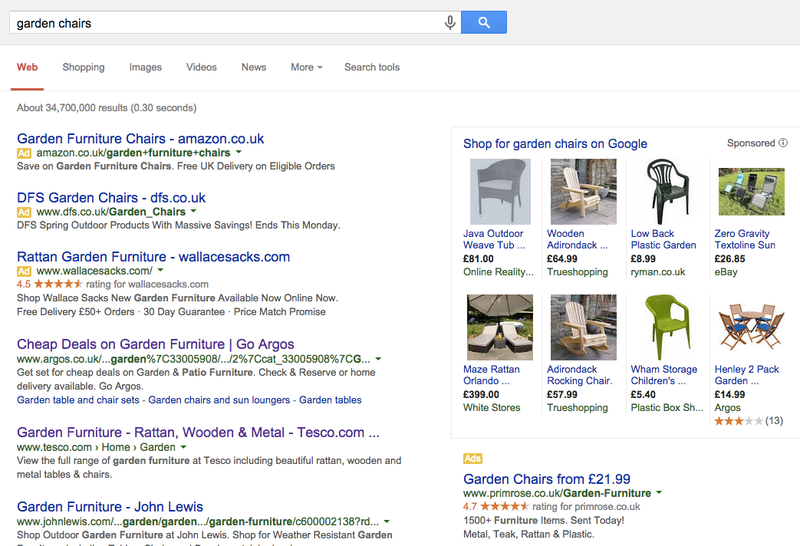This screenshot has width=800, height=546.
Task: Expand the More dropdown menu
Action: pos(306,67)
